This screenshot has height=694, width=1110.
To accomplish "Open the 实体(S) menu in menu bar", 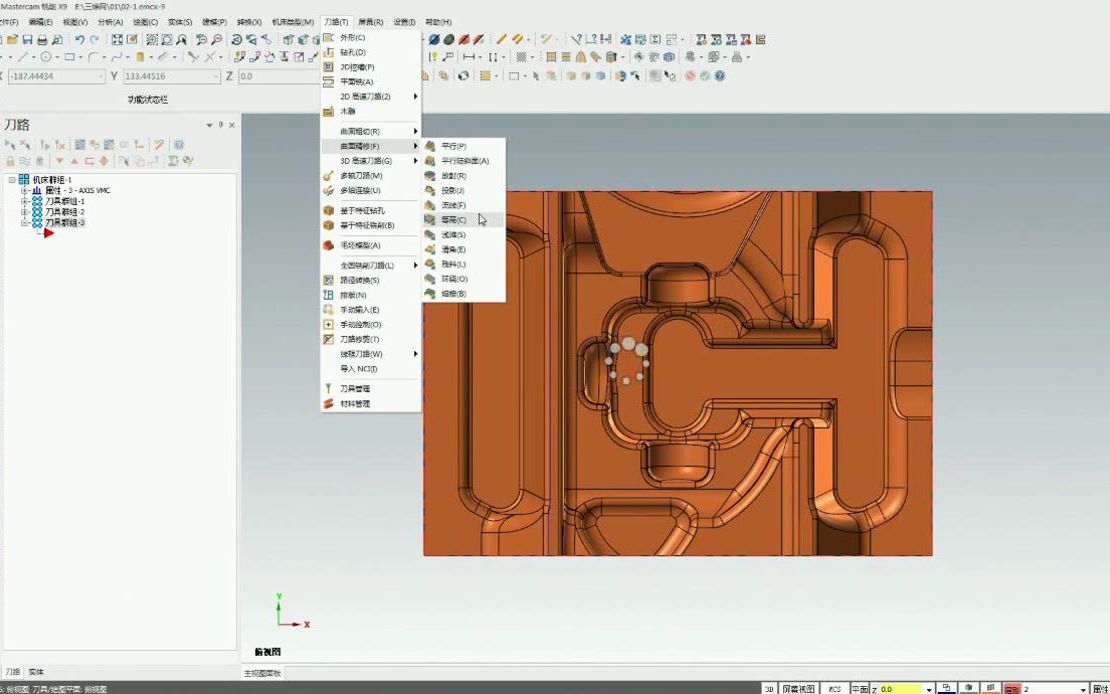I will point(180,22).
